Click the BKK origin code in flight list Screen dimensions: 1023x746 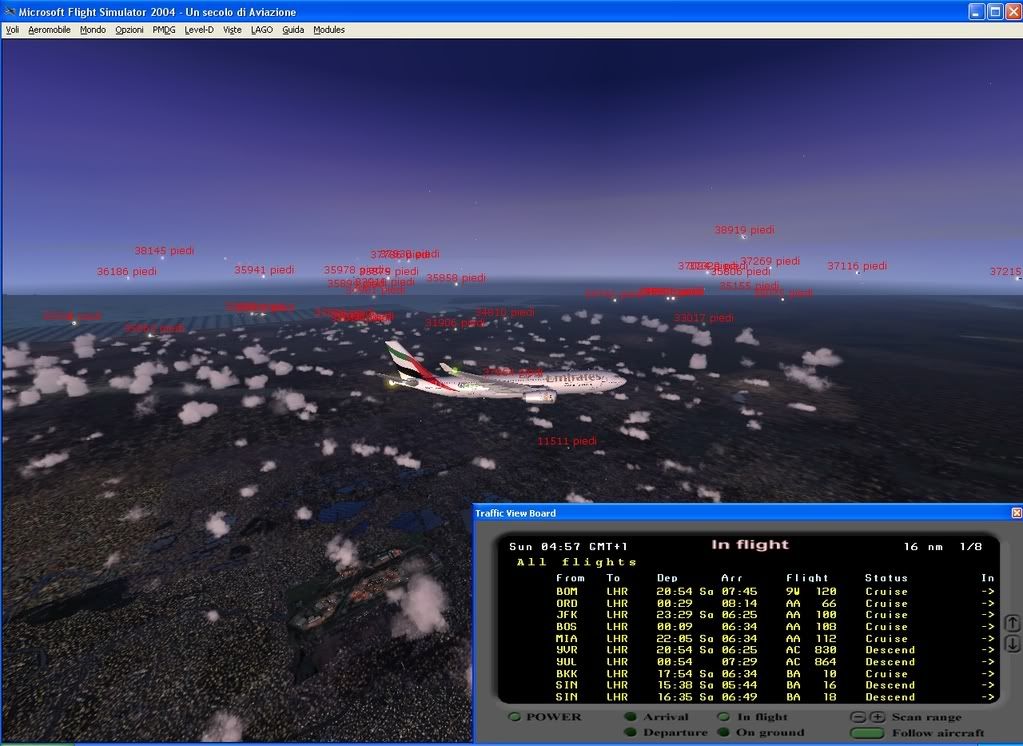(566, 674)
